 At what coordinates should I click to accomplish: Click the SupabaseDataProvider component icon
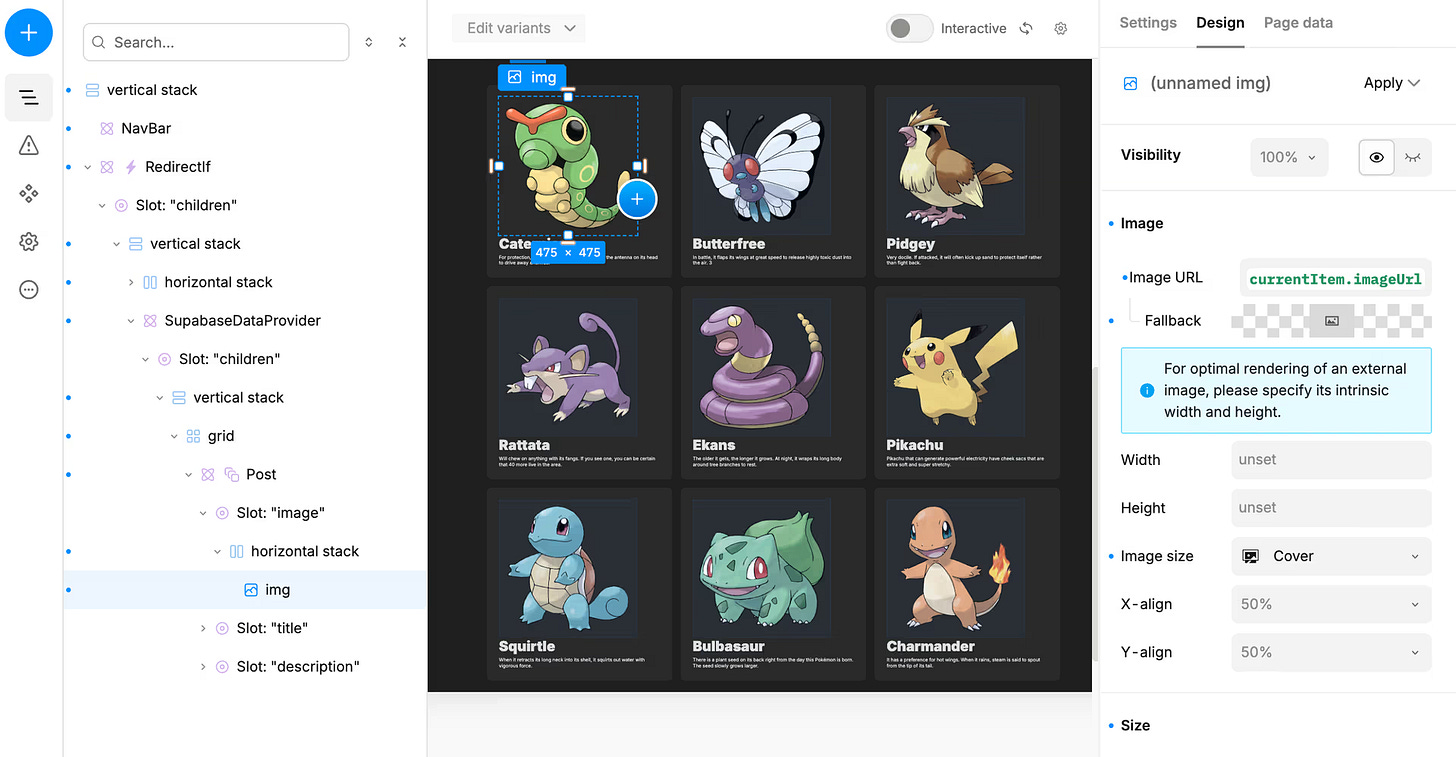150,321
